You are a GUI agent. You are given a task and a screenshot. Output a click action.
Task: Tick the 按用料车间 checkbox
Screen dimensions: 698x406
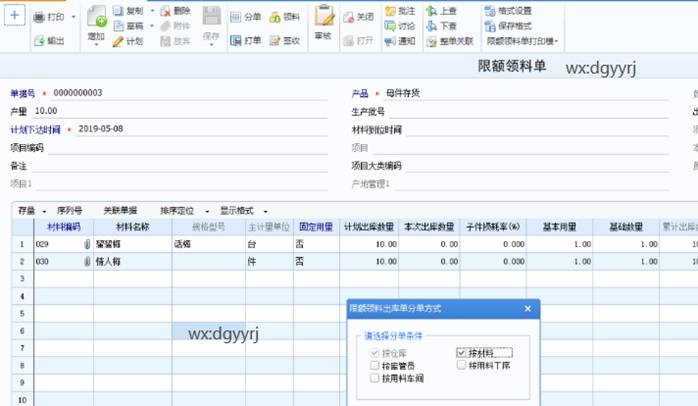coord(374,379)
